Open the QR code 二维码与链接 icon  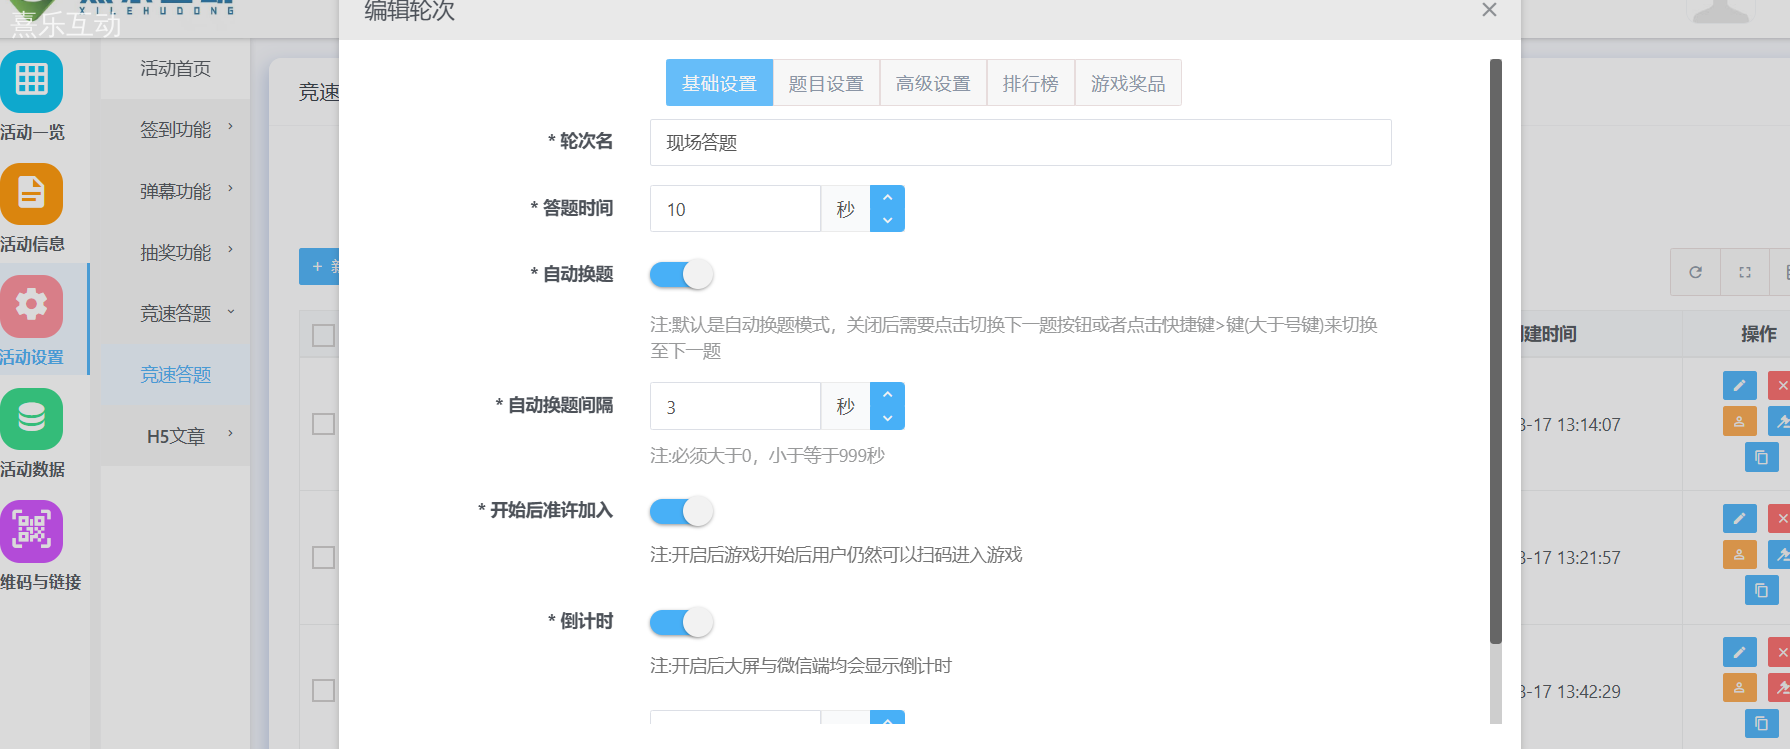31,531
